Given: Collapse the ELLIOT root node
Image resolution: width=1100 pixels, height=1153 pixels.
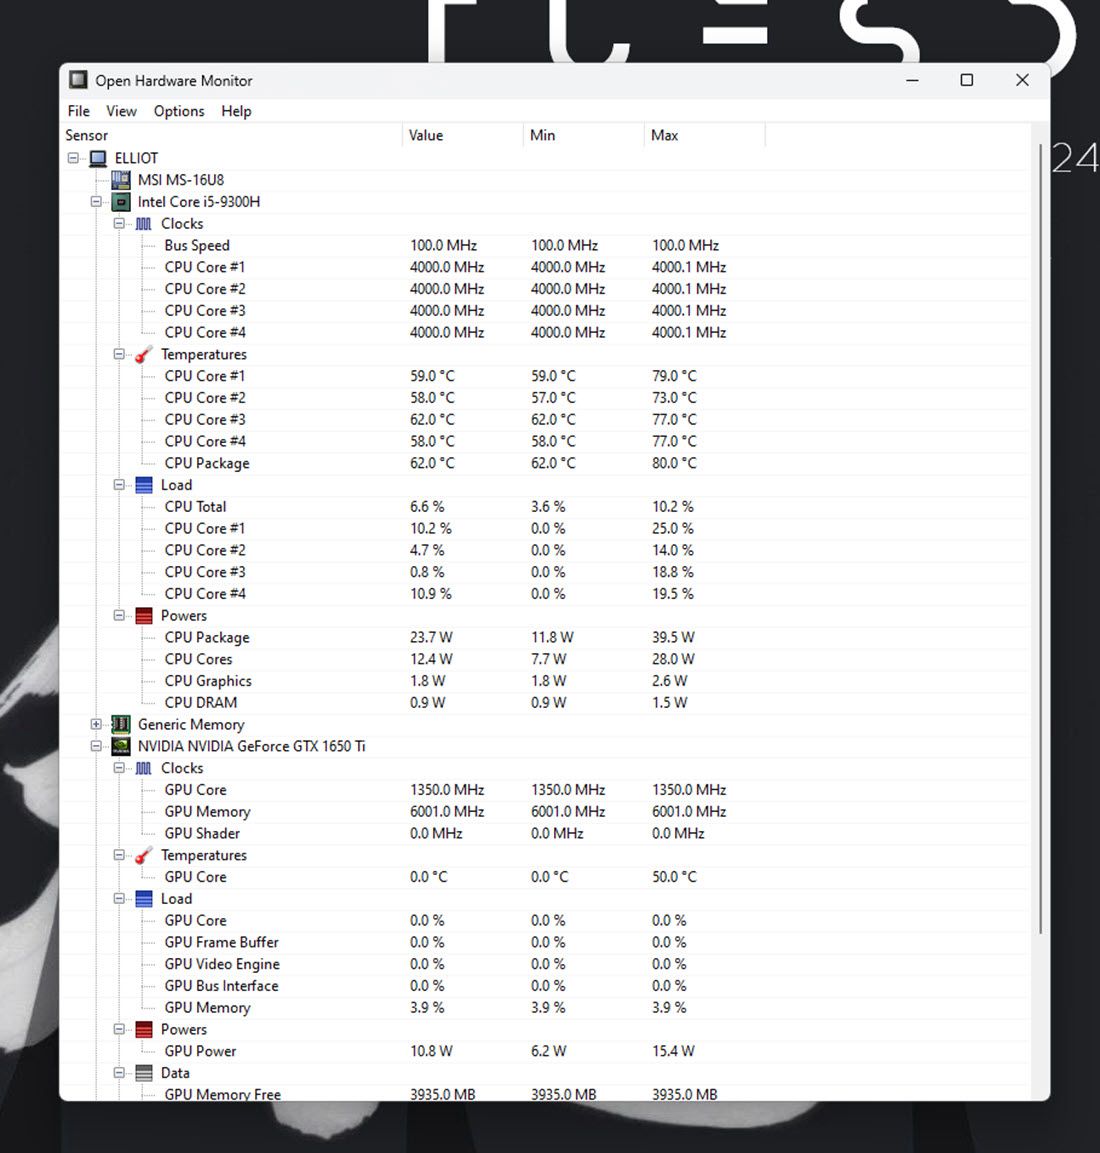Looking at the screenshot, I should [73, 158].
